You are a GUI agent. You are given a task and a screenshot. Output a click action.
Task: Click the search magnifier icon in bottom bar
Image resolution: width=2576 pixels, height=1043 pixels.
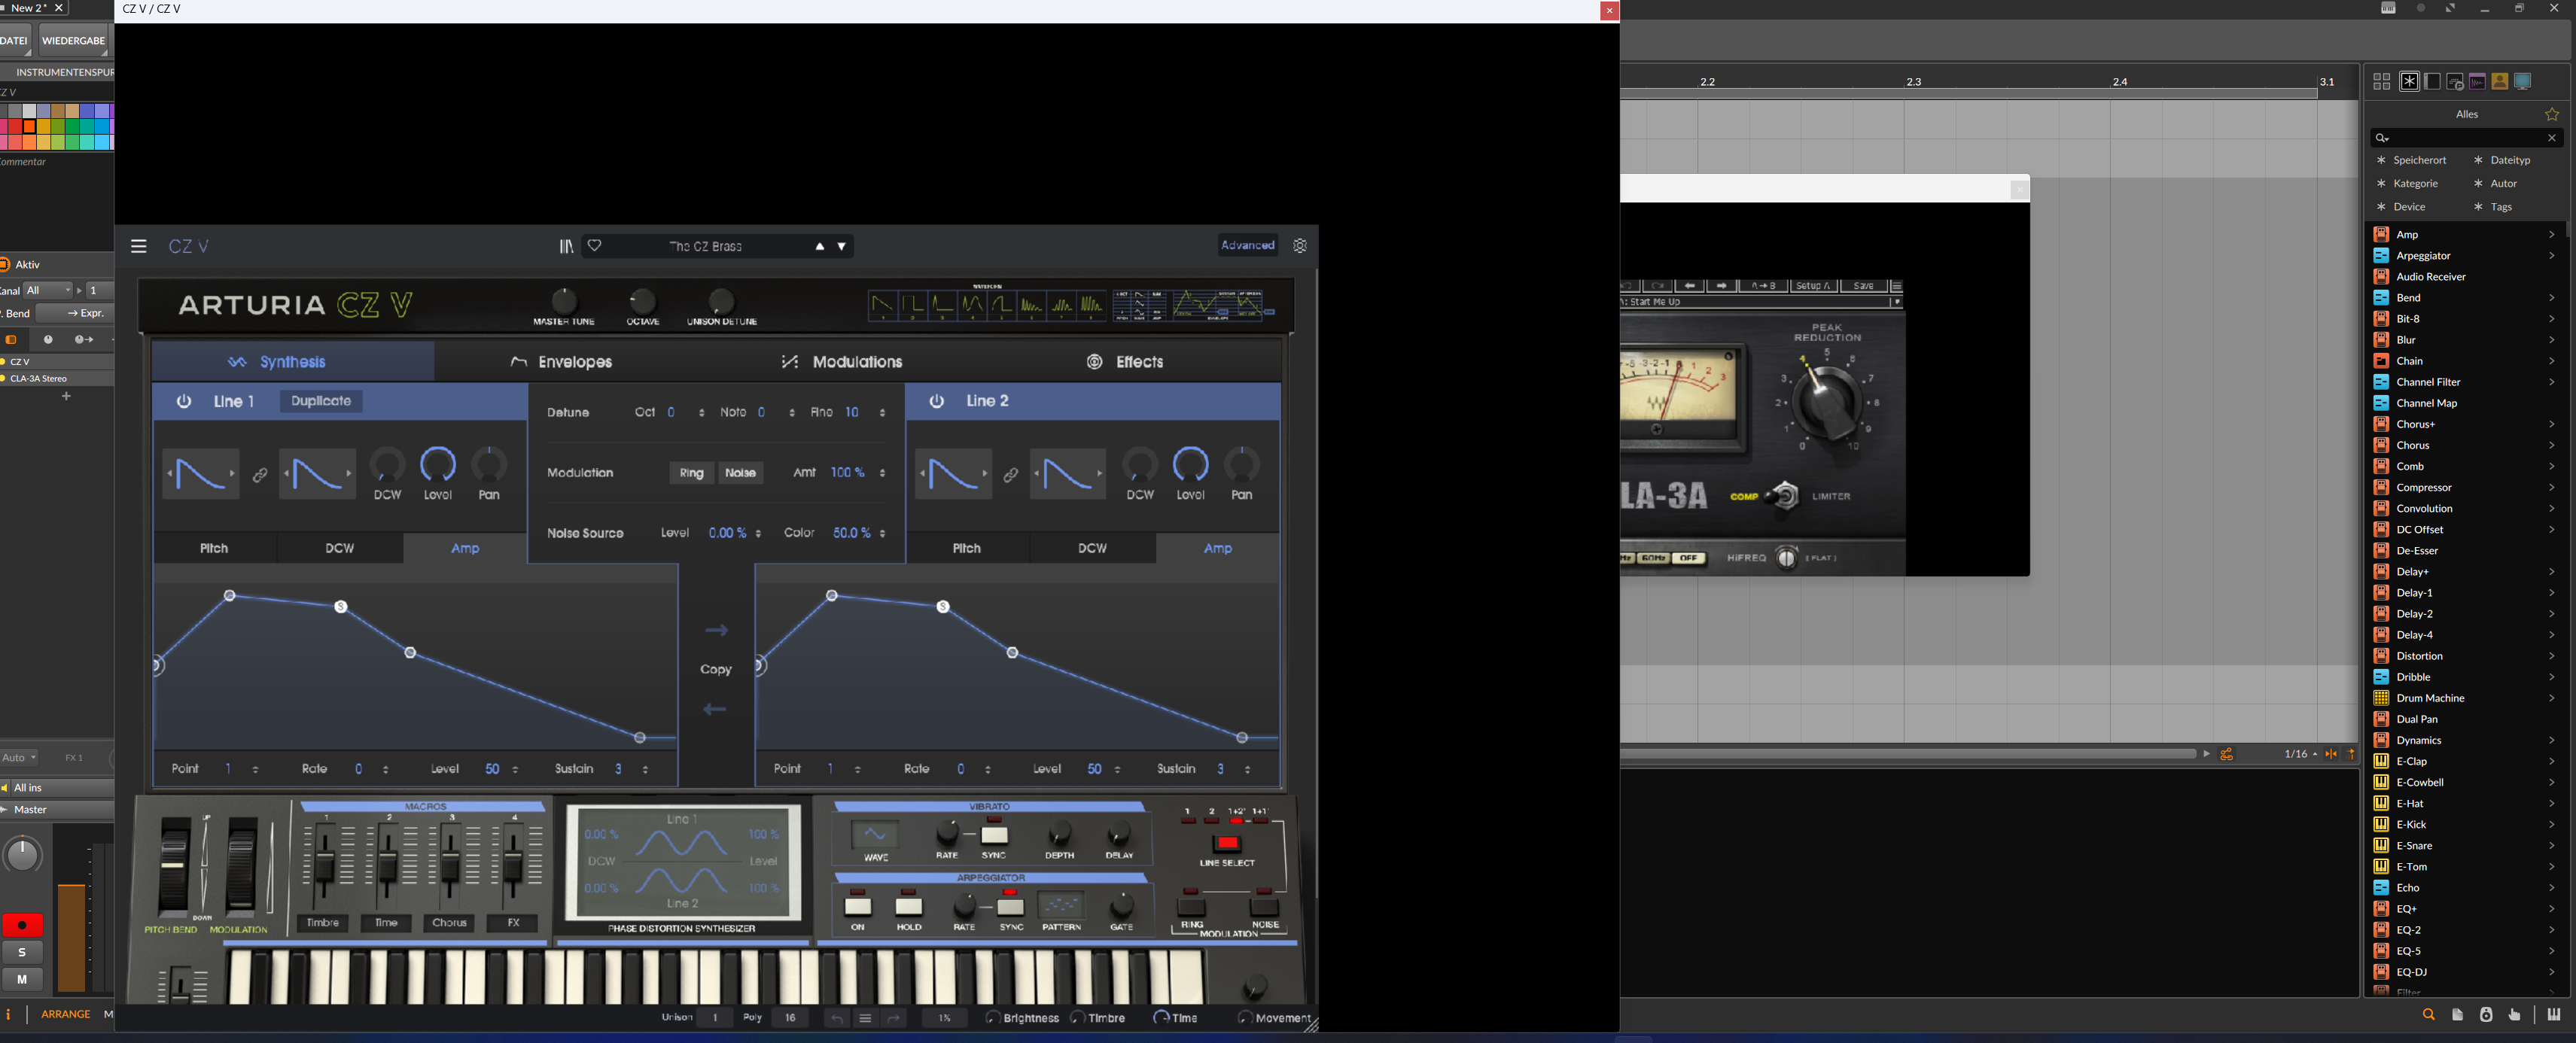2428,1015
